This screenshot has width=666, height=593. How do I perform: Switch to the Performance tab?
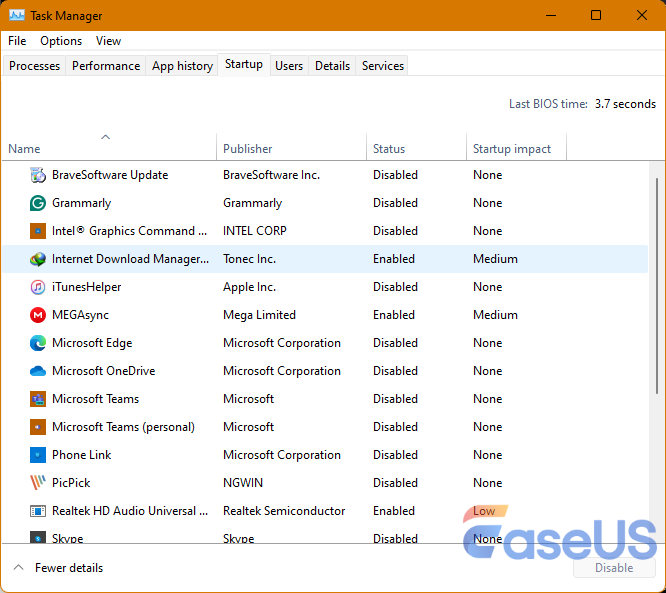106,66
